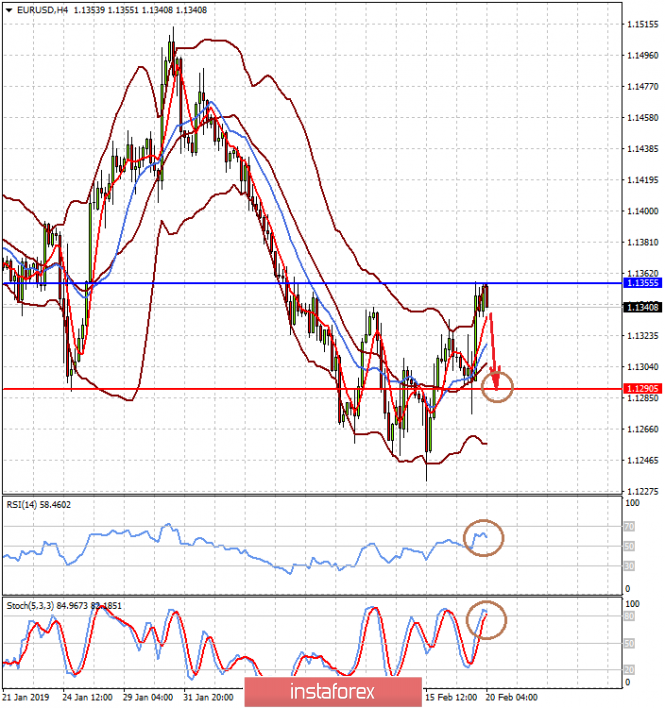Click the 1.15155 value on price axis
This screenshot has height=708, width=665.
pos(641,24)
